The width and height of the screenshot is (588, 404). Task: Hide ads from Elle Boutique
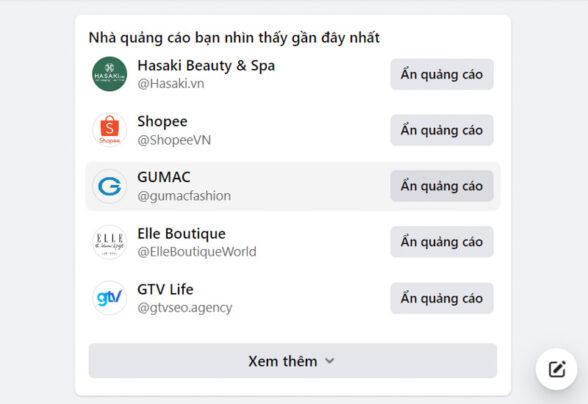[x=442, y=242]
